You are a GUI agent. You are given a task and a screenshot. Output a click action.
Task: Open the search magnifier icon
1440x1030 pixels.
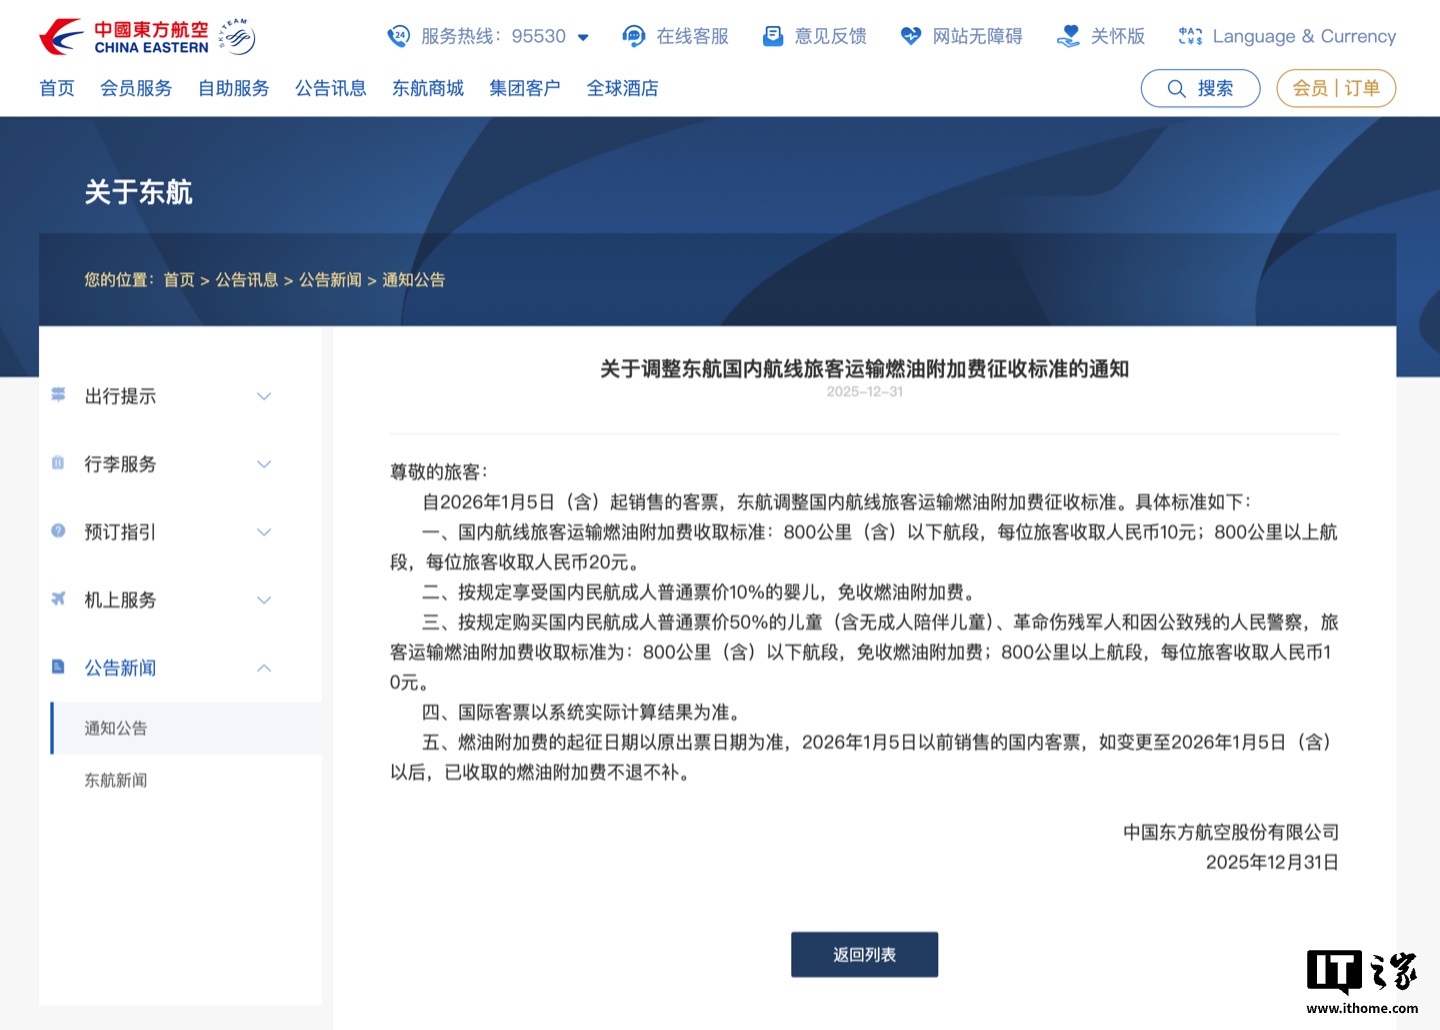click(1176, 88)
